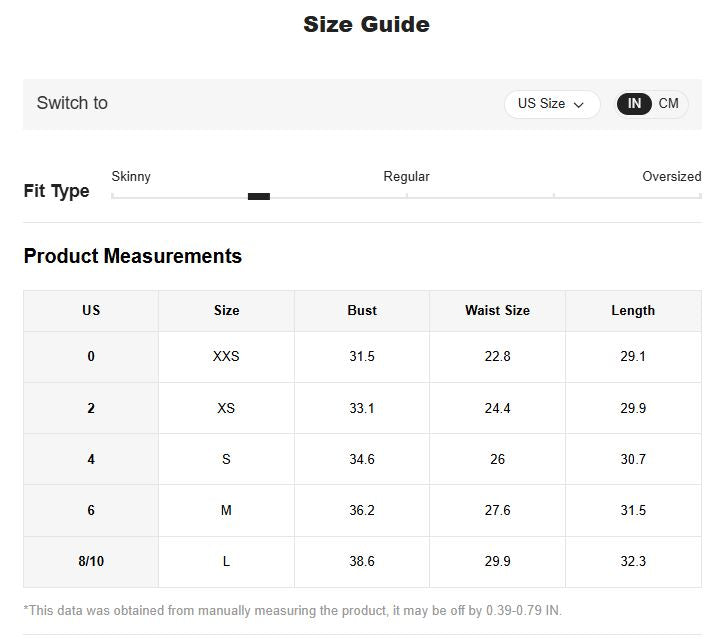Switch measurement units to CM
The image size is (726, 639).
(x=668, y=104)
